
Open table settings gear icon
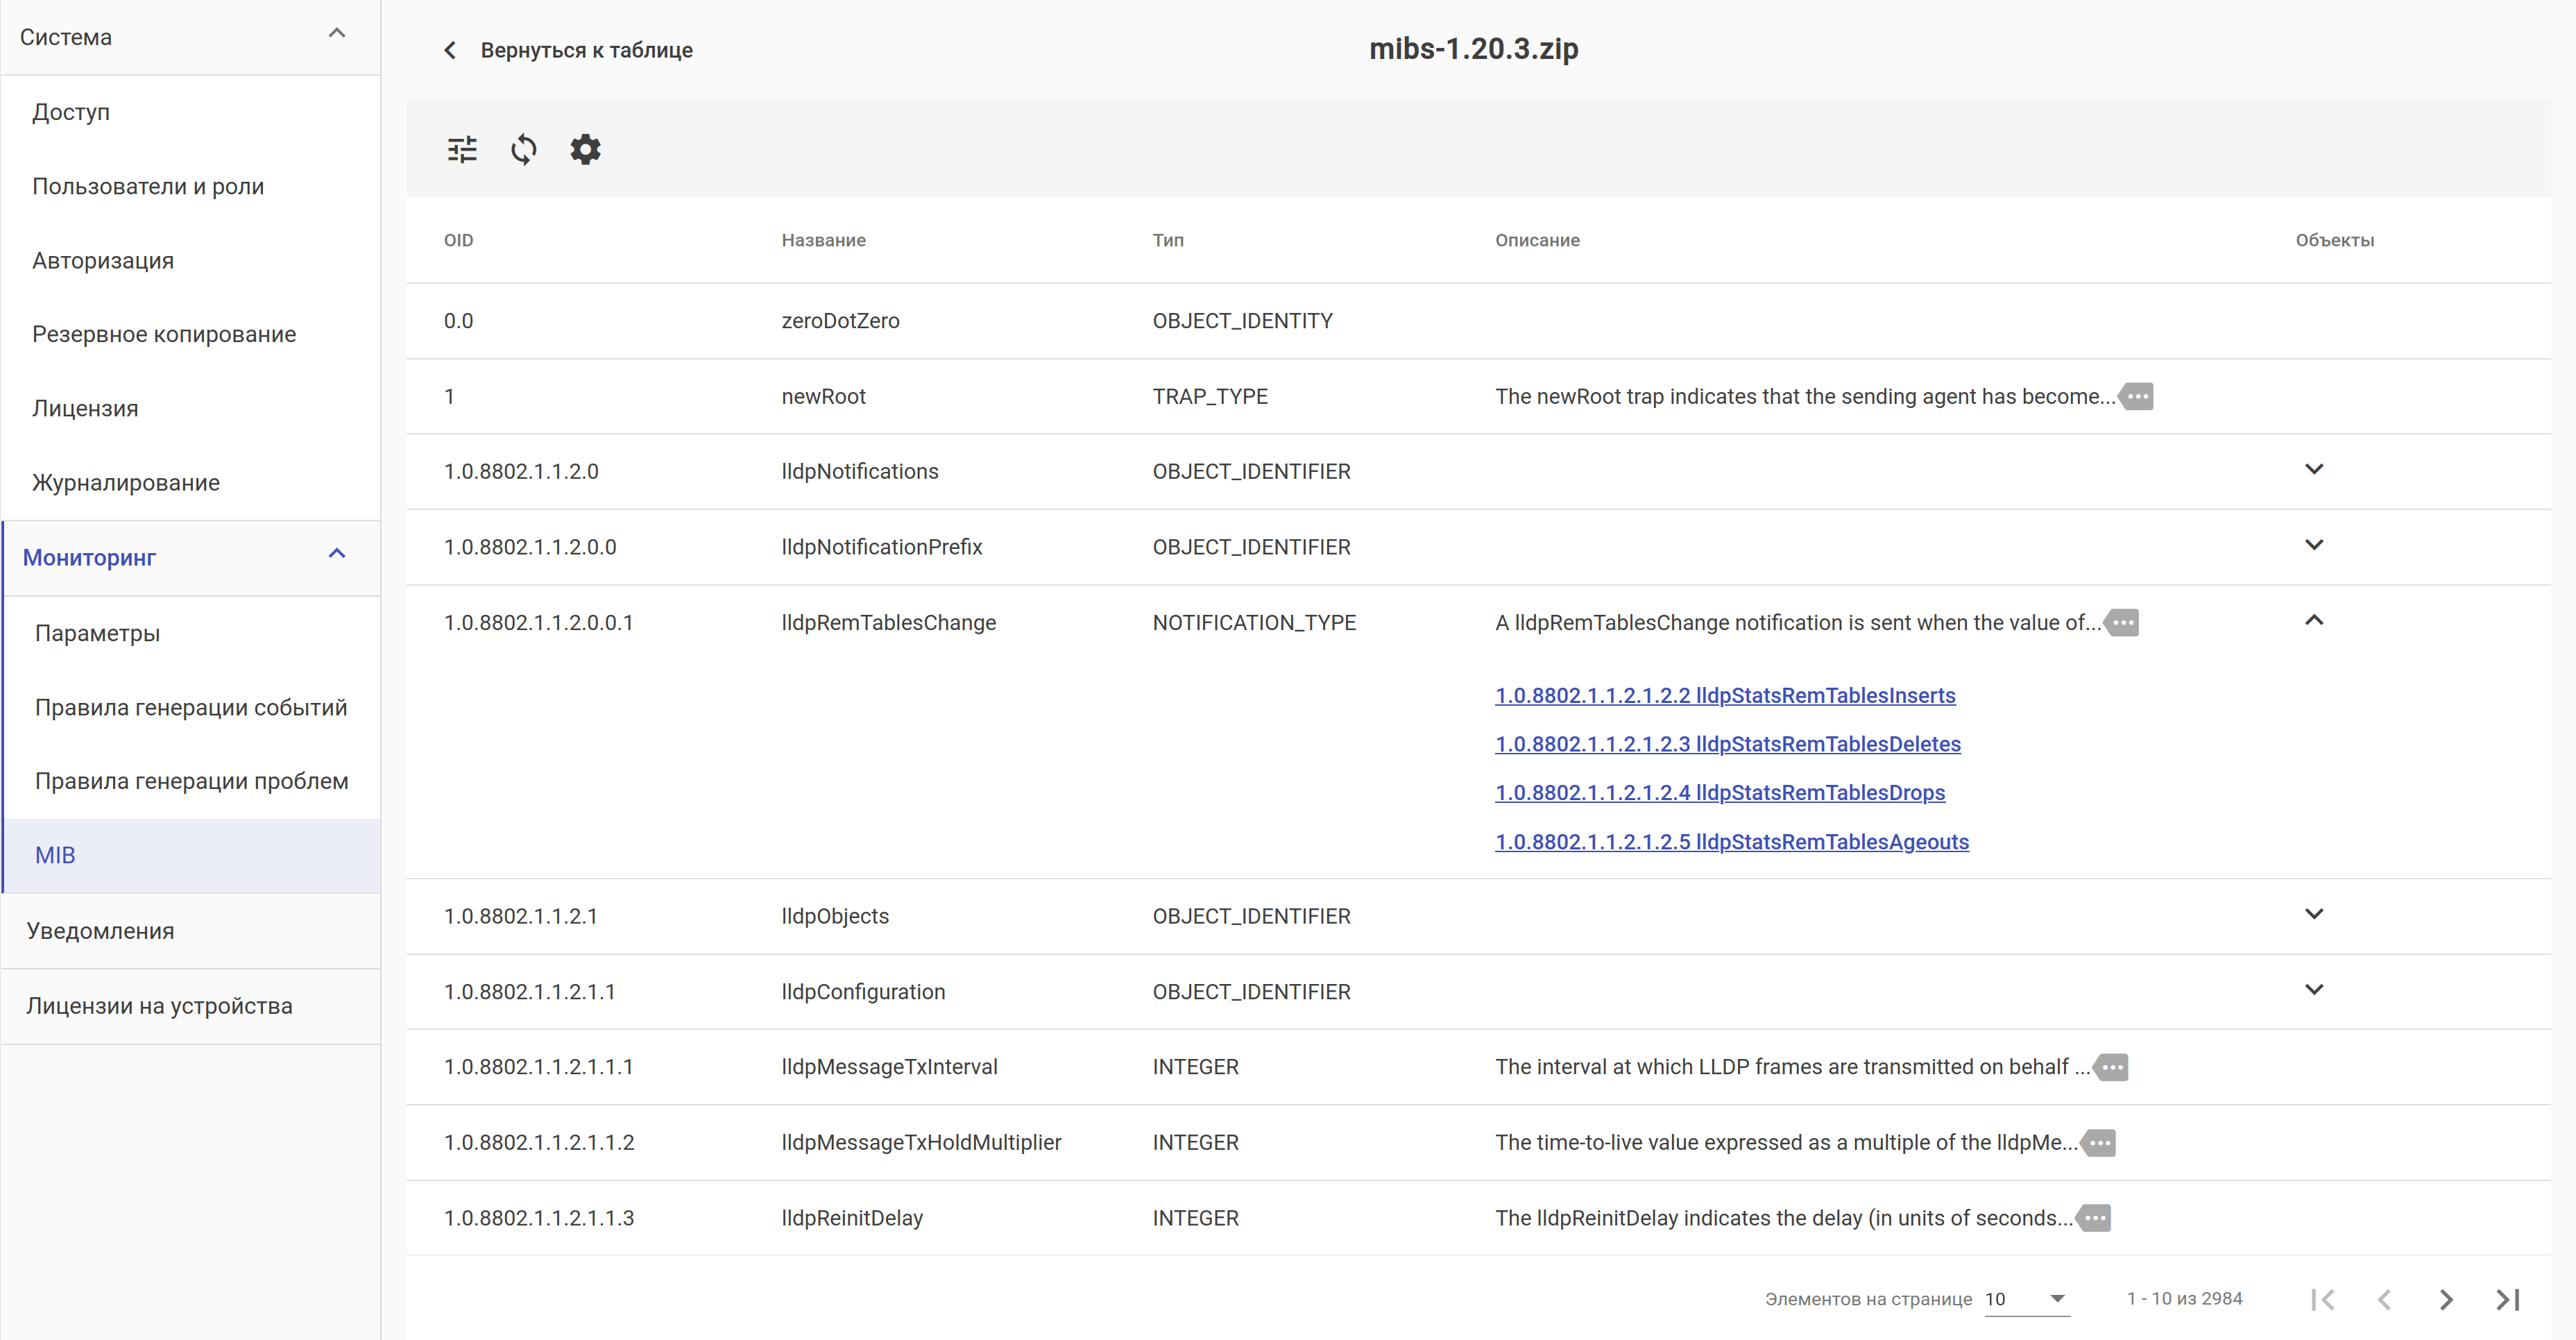pos(585,150)
